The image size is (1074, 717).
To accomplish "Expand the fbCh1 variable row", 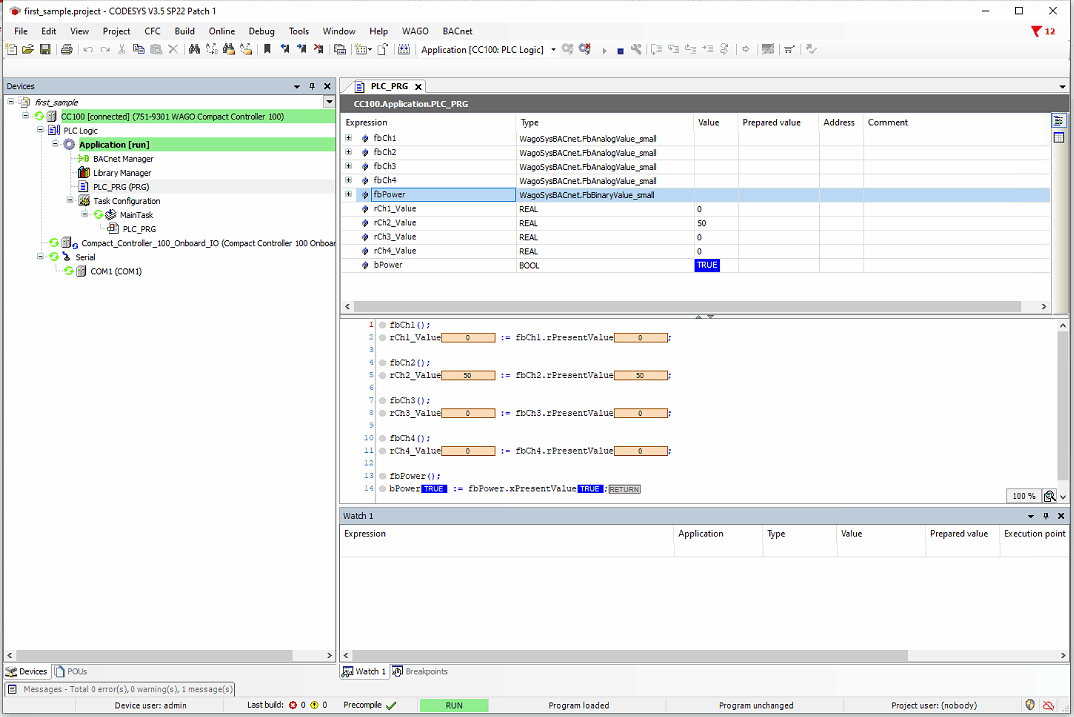I will tap(349, 138).
